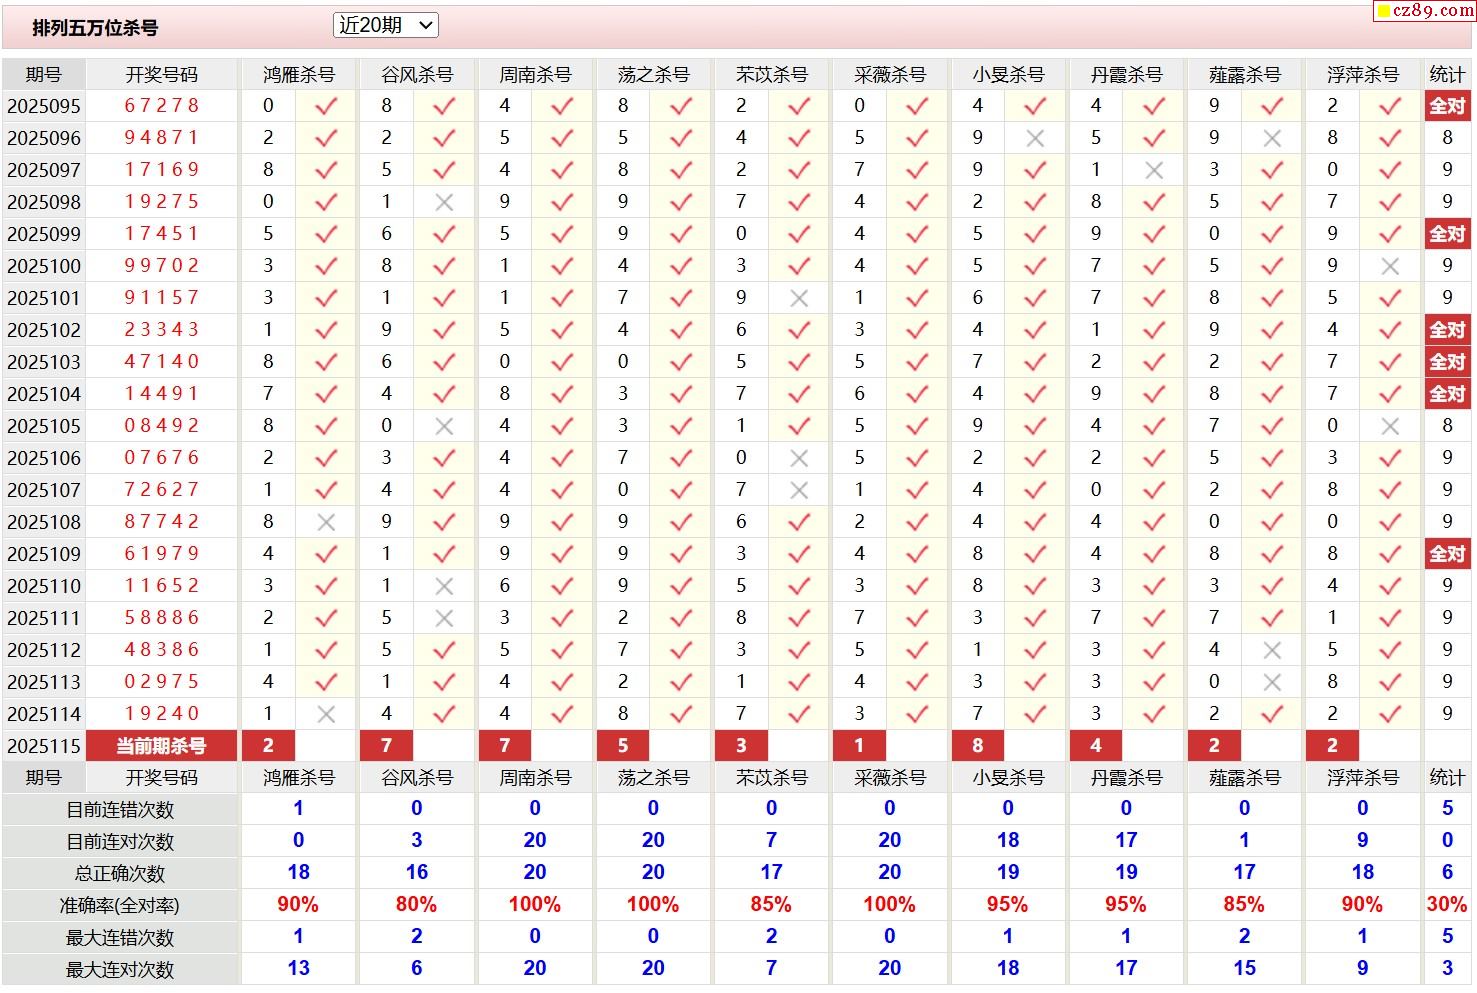Click the X mark for 薤露杀号 in row 2025096
This screenshot has width=1477, height=993.
tap(1272, 138)
